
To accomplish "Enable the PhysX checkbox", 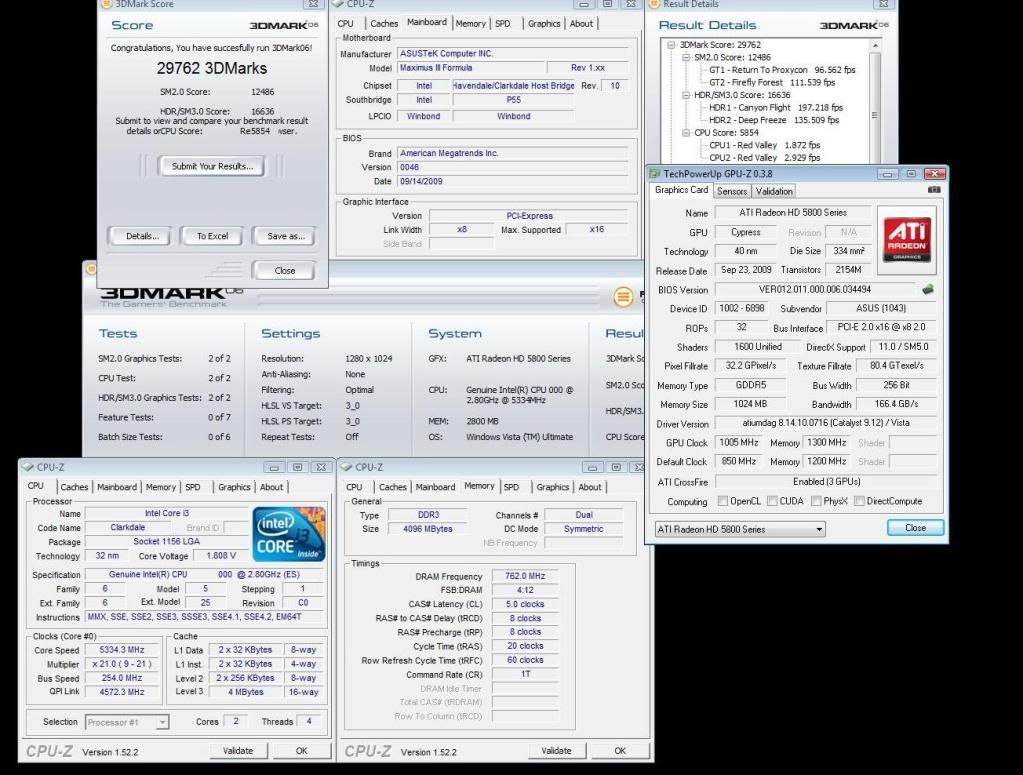I will click(816, 501).
